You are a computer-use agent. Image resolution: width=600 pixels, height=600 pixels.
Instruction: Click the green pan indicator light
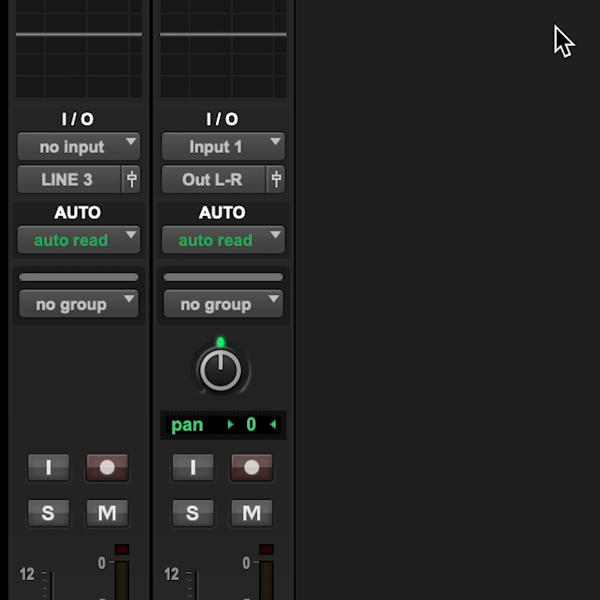[x=221, y=342]
